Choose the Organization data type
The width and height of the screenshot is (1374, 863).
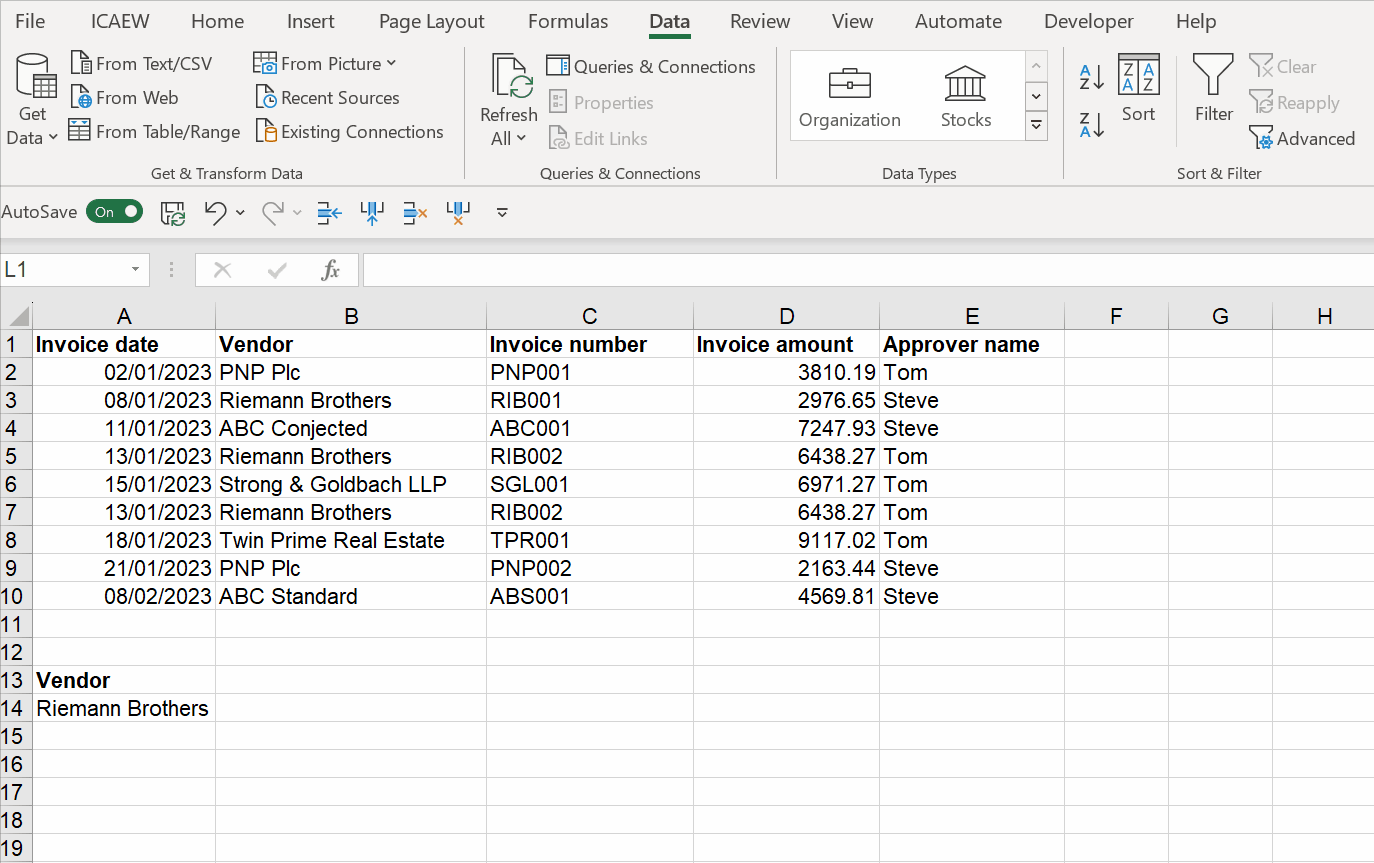pos(849,97)
